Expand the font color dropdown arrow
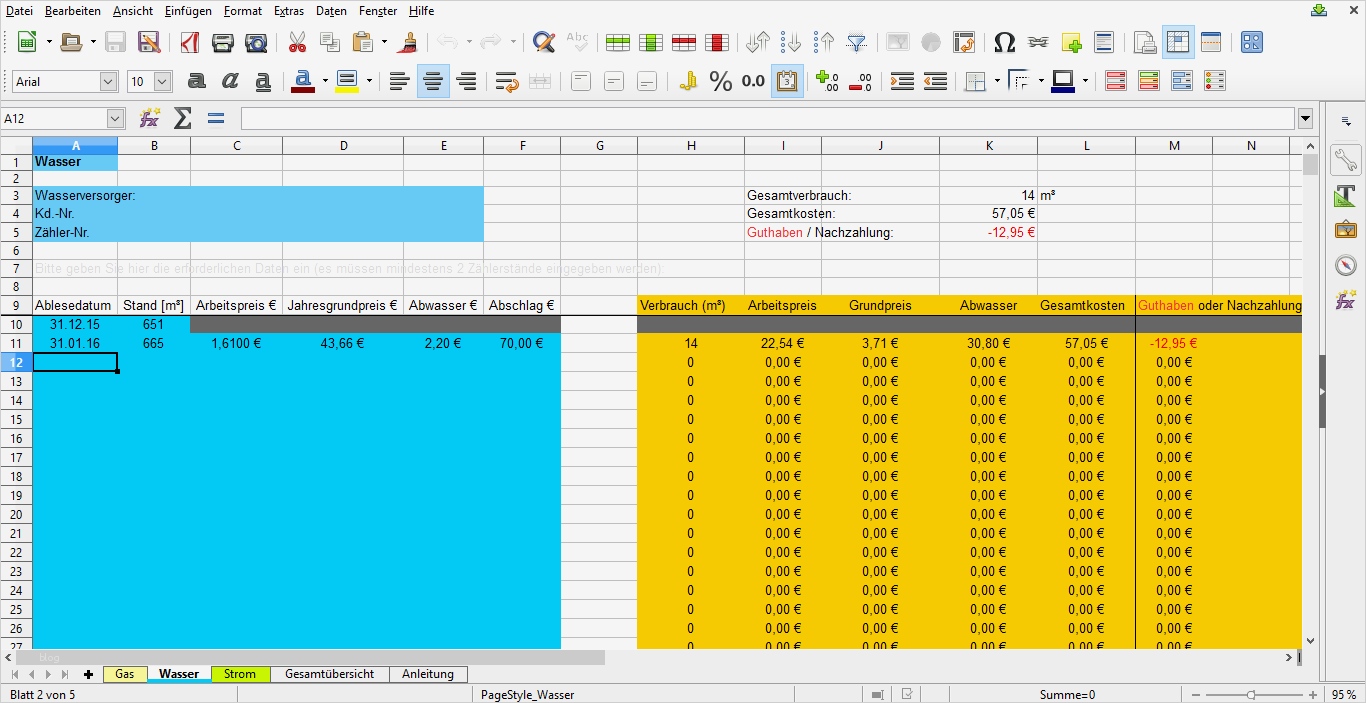The image size is (1366, 703). (x=325, y=81)
